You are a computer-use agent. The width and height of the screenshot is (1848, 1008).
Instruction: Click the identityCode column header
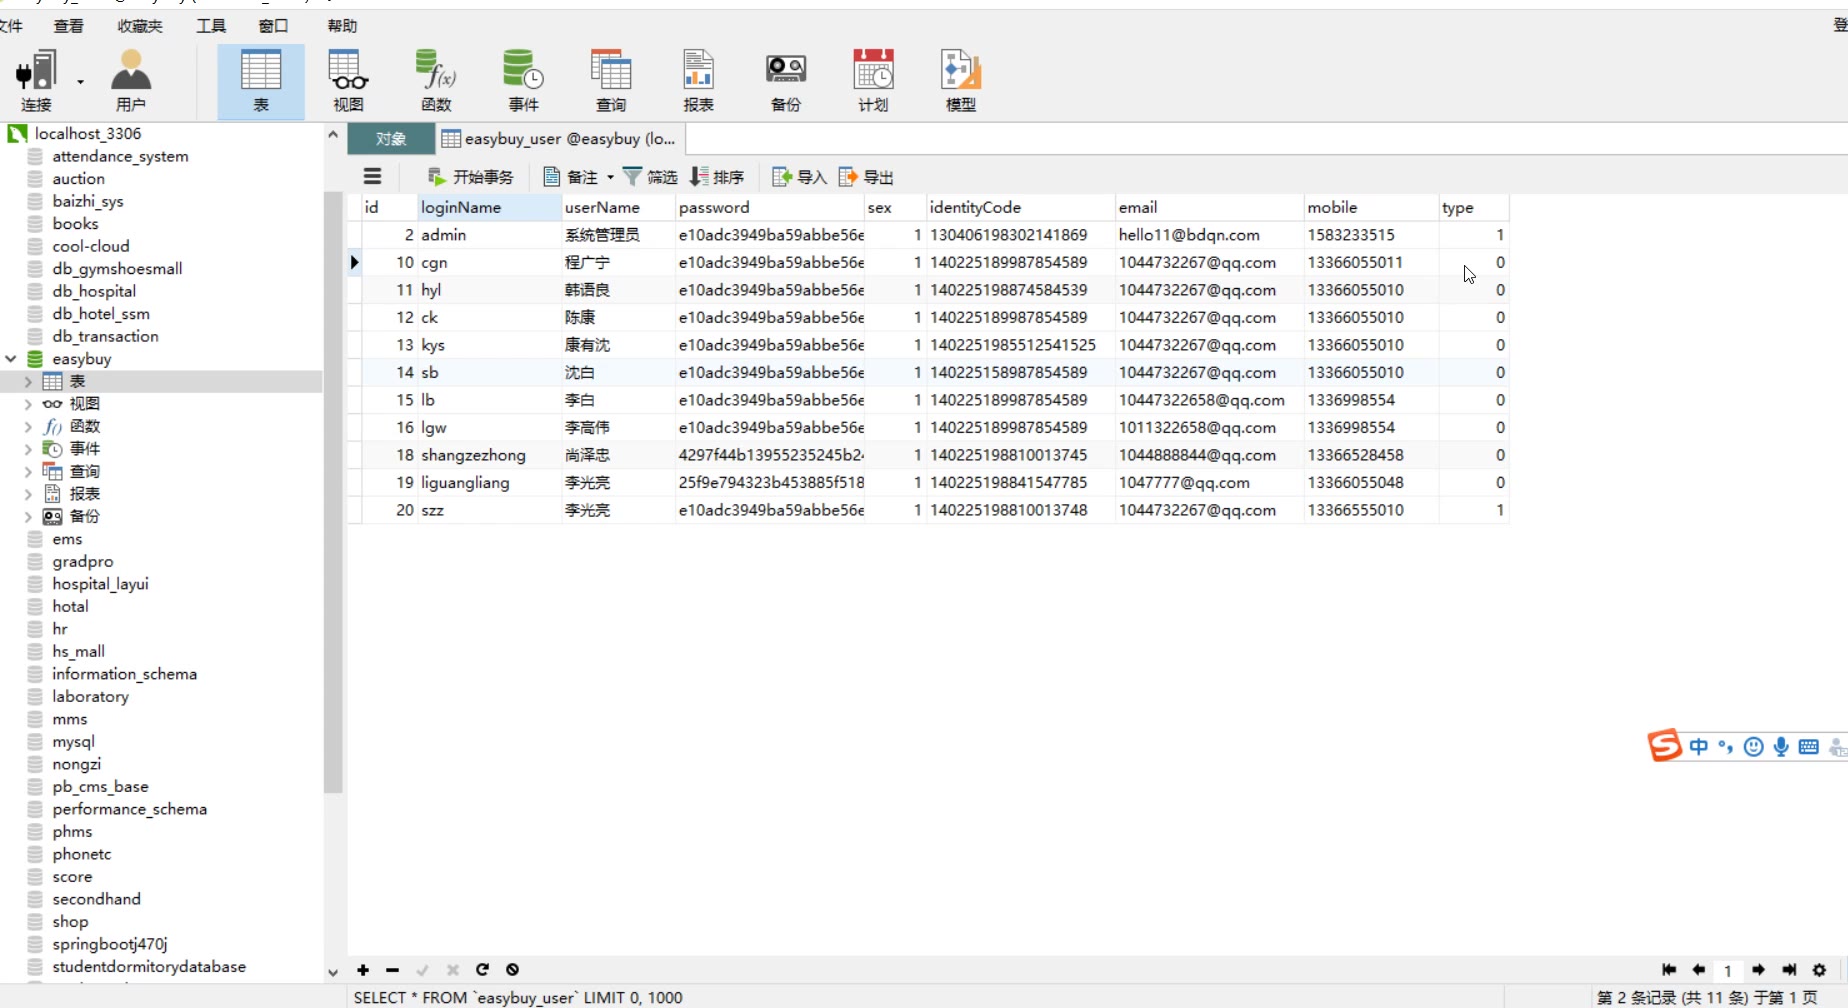tap(1020, 207)
